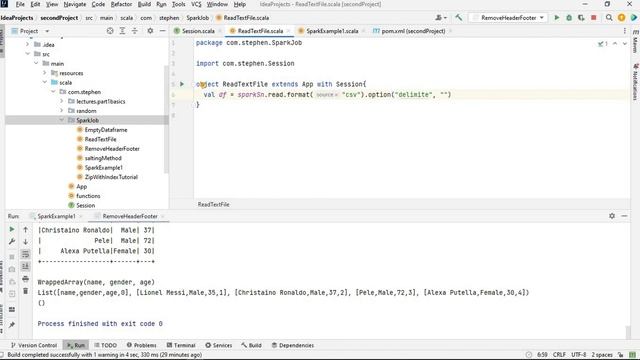Switch to Session.scala tab
Image resolution: width=640 pixels, height=360 pixels.
click(x=198, y=31)
